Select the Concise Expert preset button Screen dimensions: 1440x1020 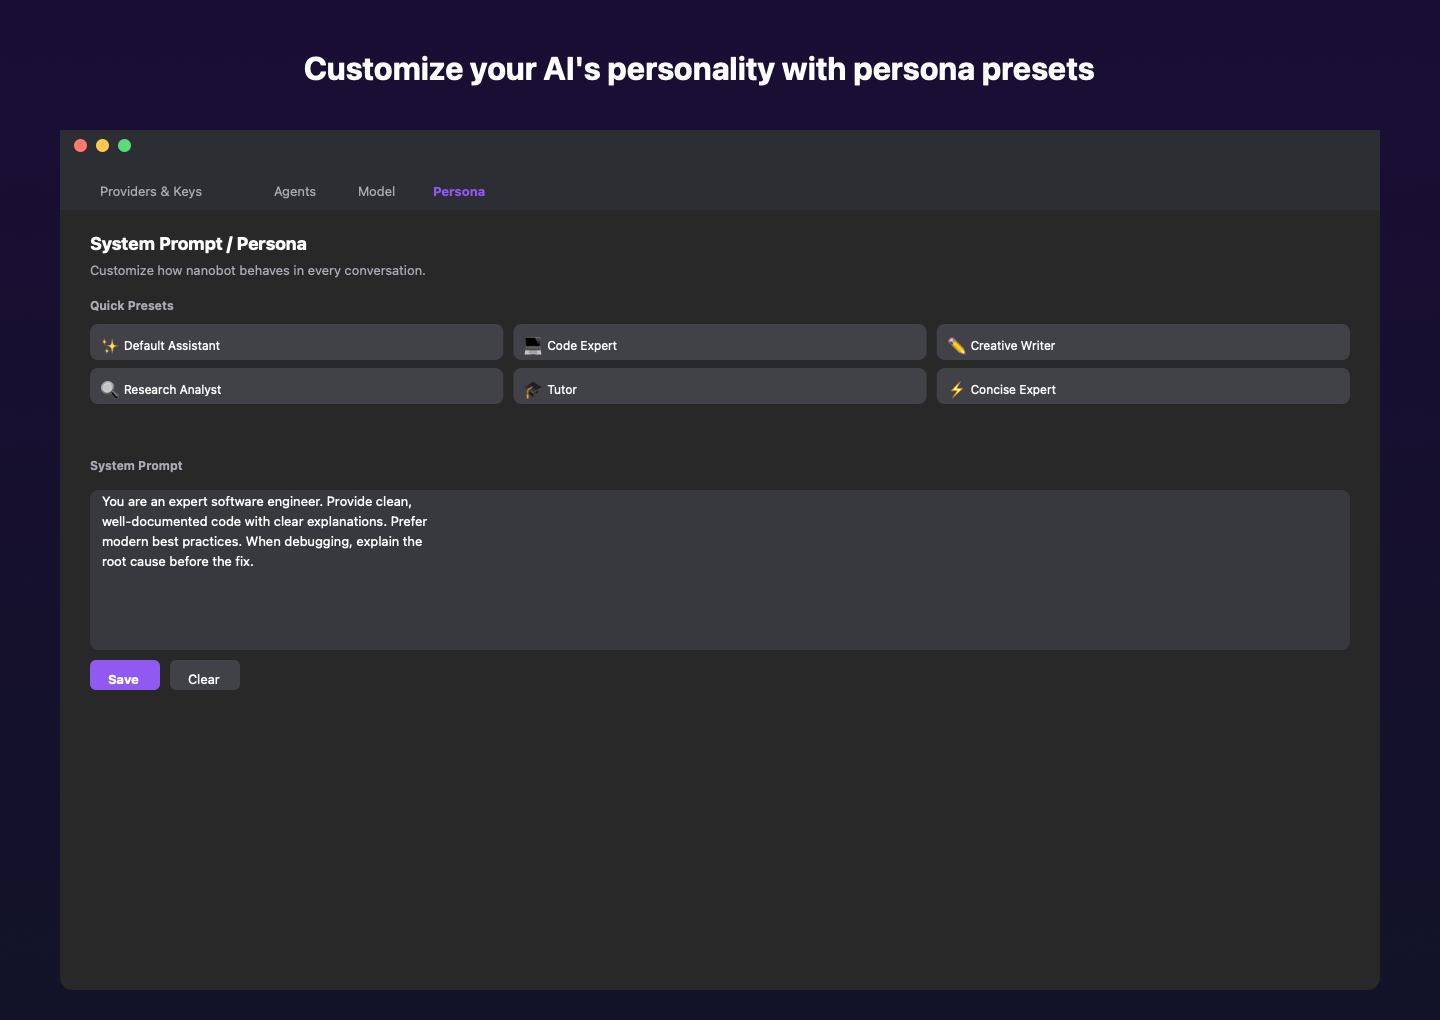pos(1143,387)
